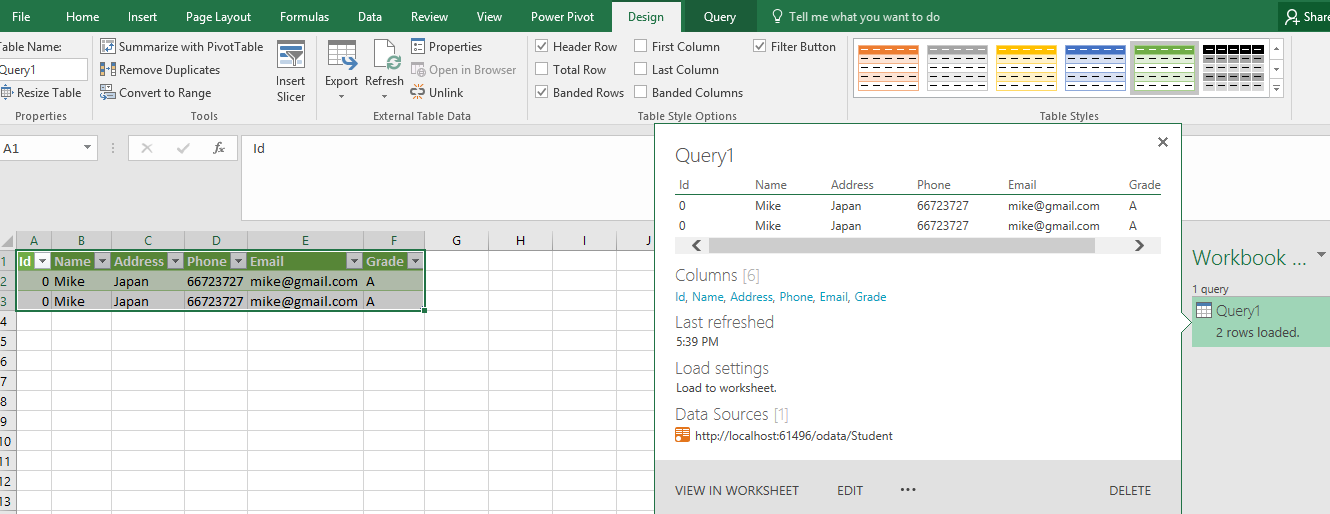1330x514 pixels.
Task: Open the Name column filter dropdown
Action: pyautogui.click(x=101, y=261)
